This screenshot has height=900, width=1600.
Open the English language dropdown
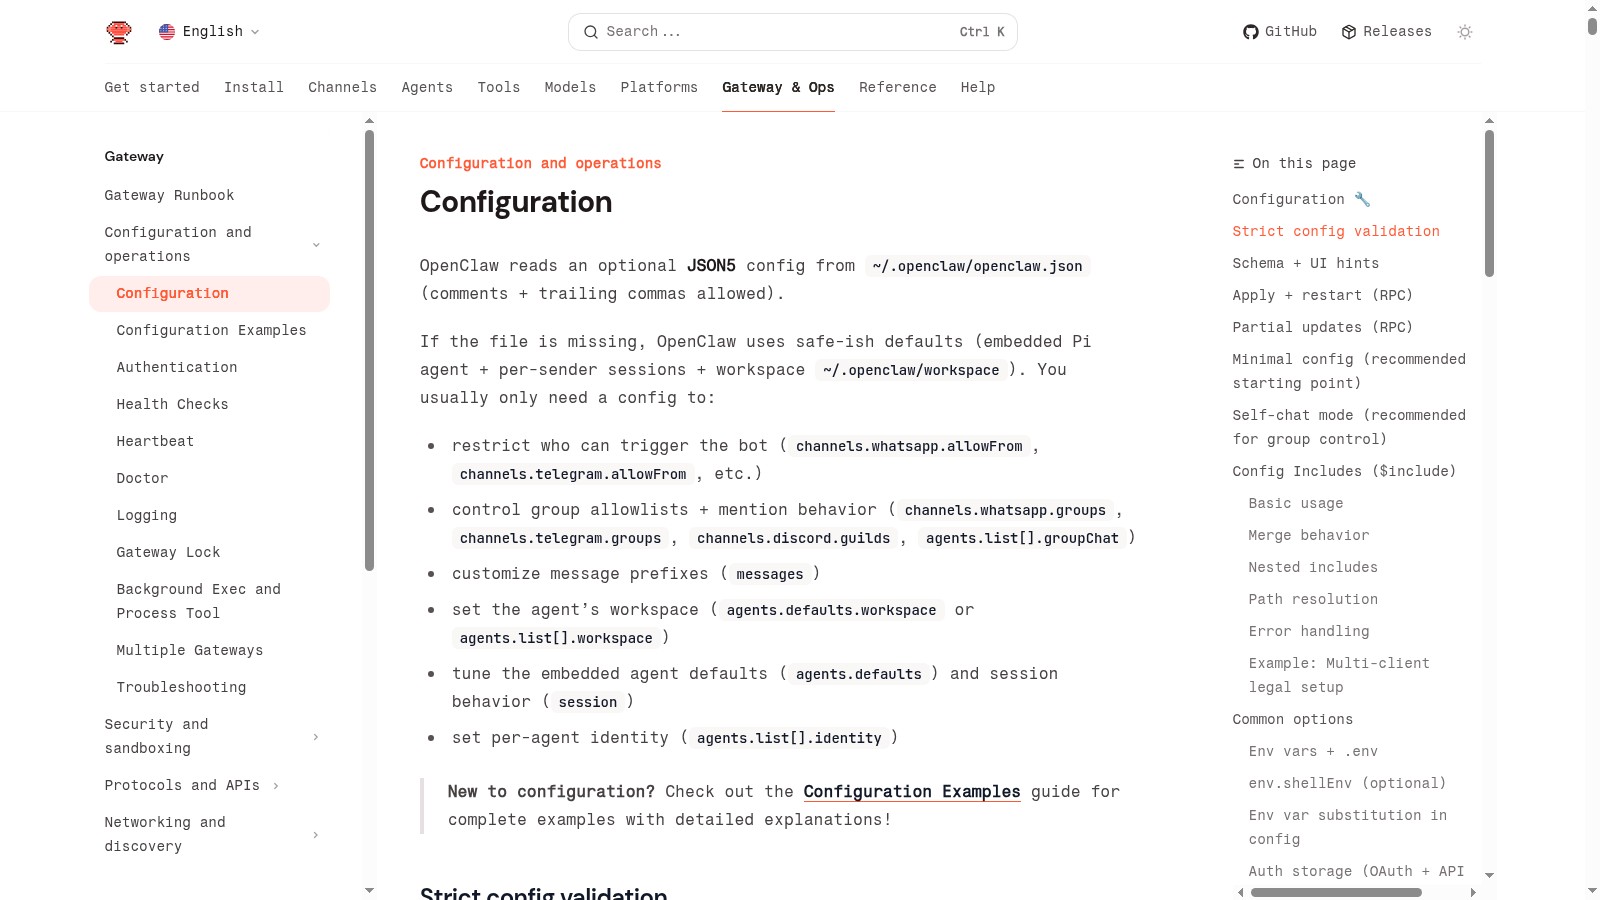tap(212, 32)
